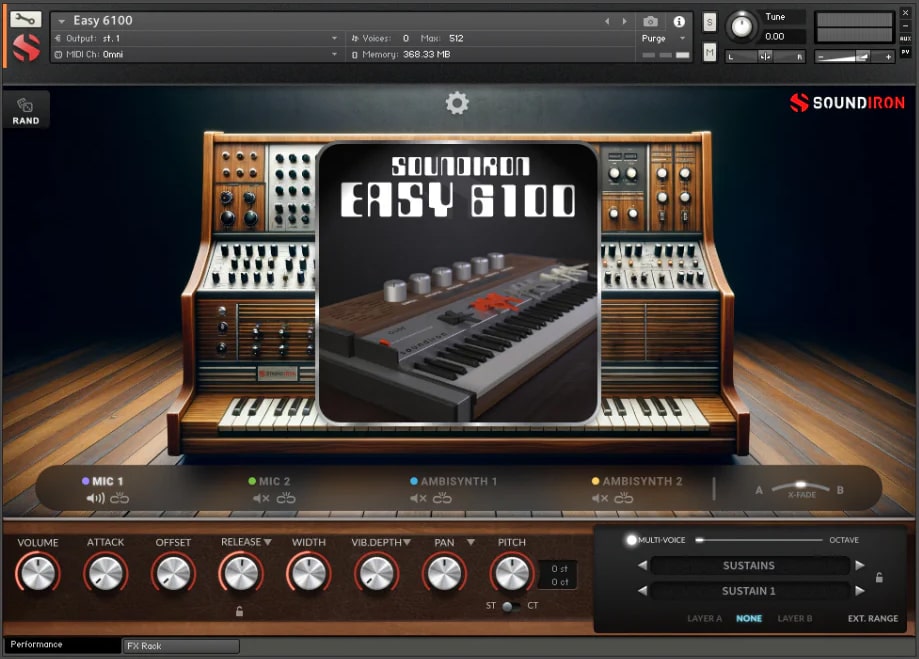Click the OFFSET knob
The width and height of the screenshot is (919, 659).
[x=173, y=573]
